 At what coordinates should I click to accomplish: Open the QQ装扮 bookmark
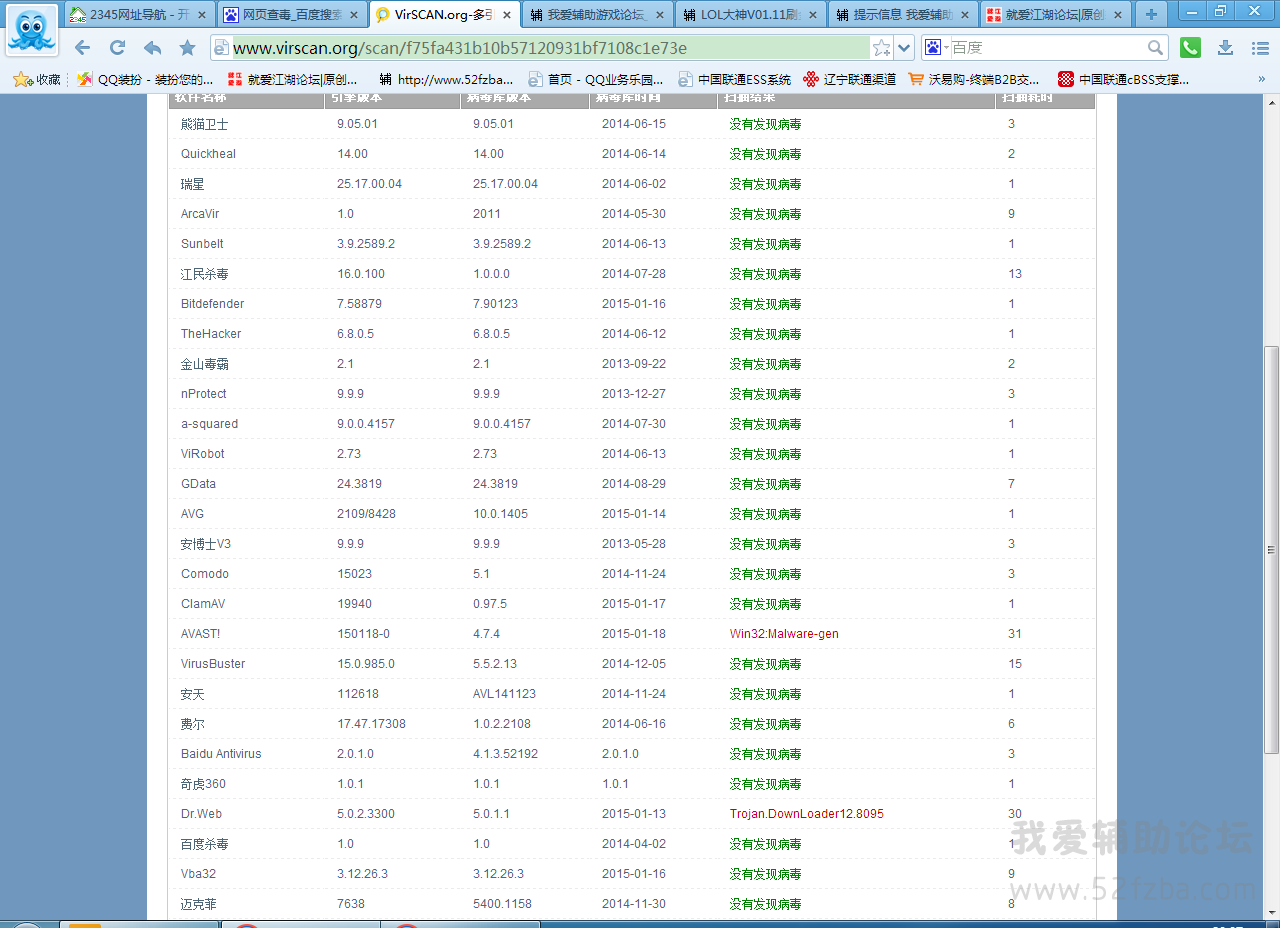(x=145, y=79)
